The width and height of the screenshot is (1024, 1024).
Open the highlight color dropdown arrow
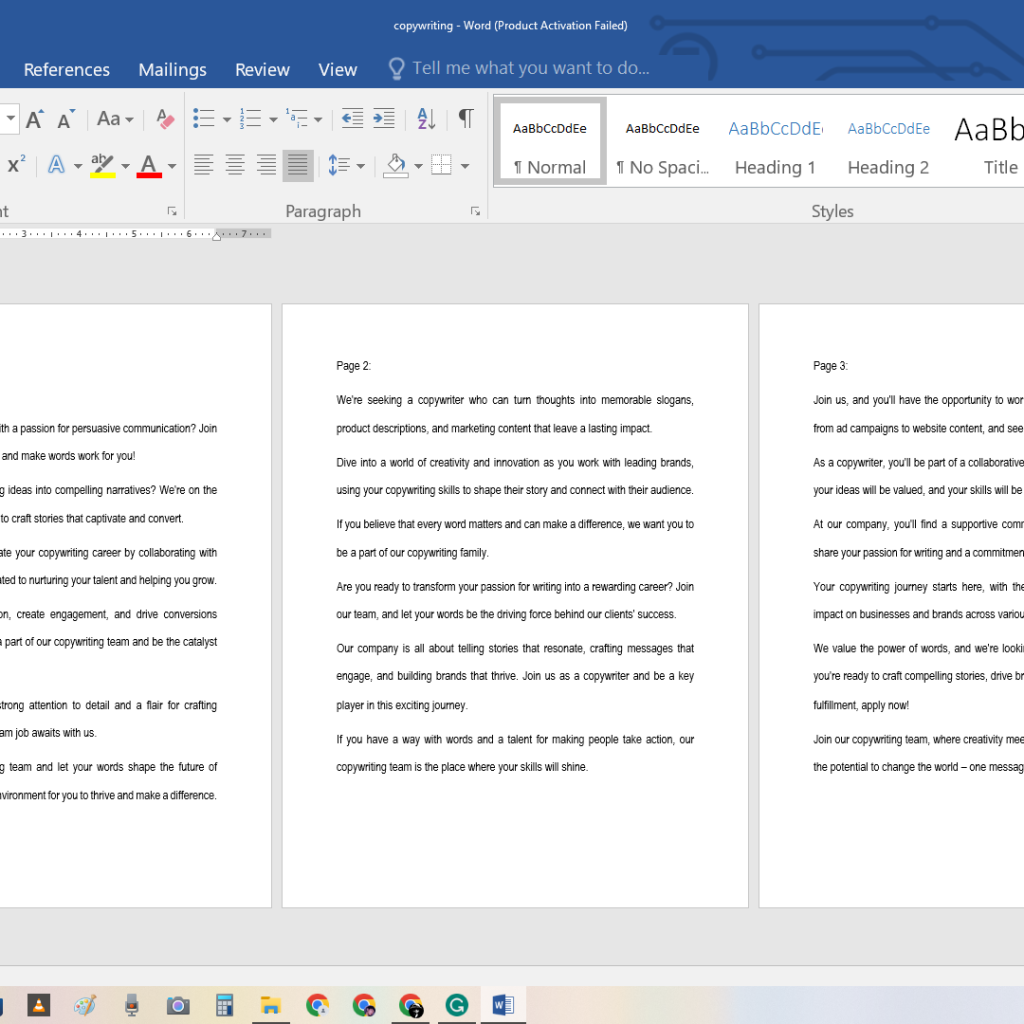click(x=125, y=166)
